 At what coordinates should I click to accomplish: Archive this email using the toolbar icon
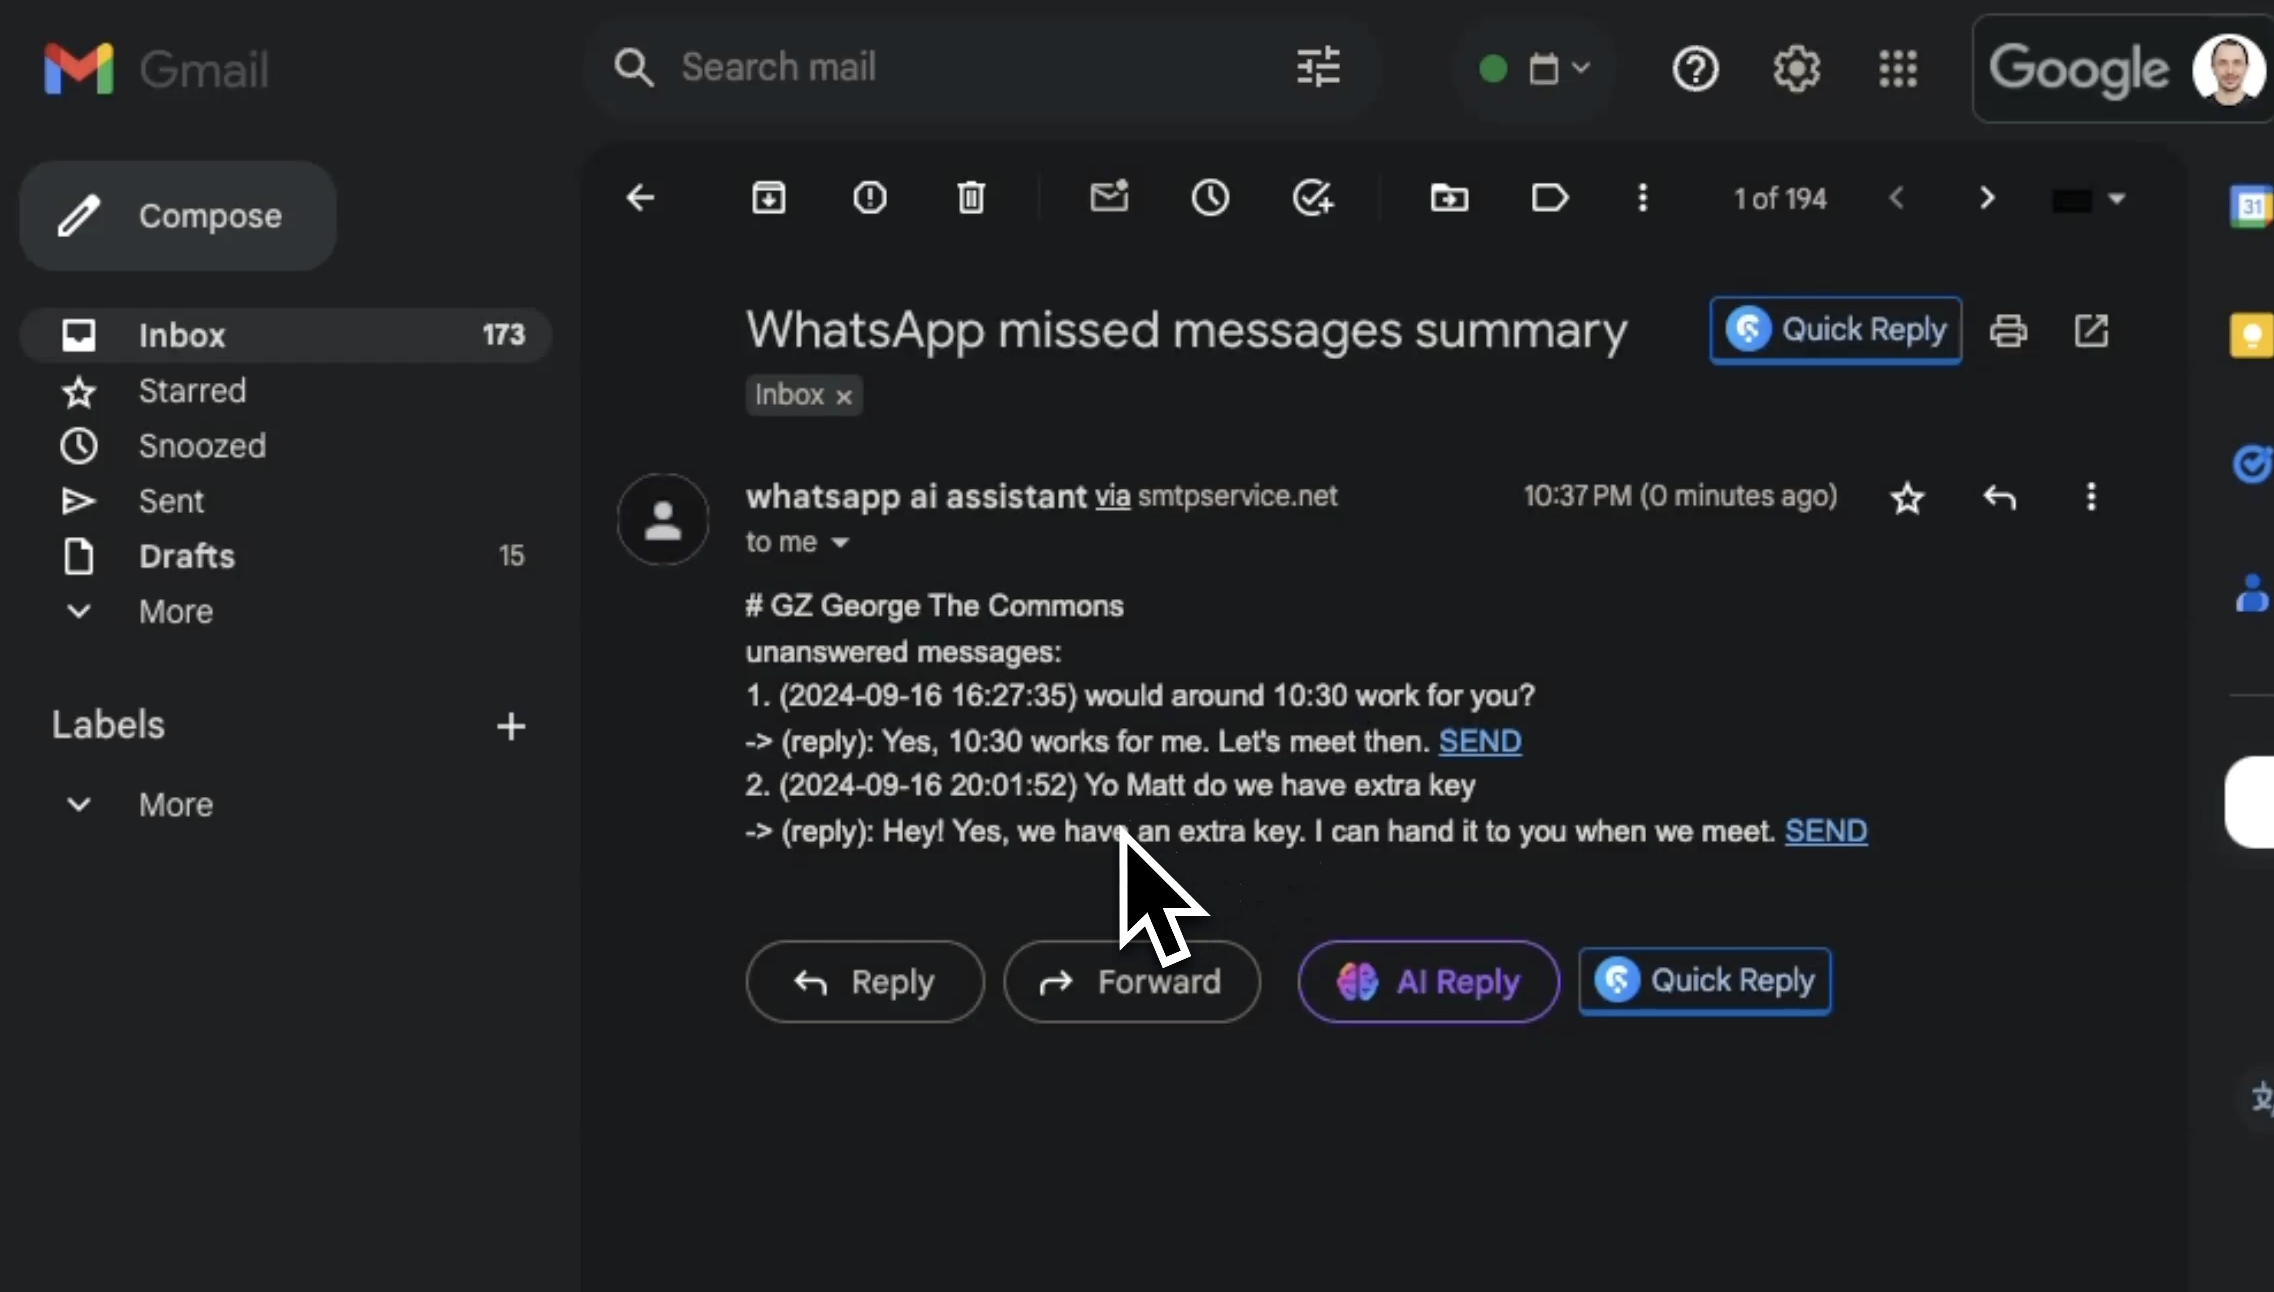click(768, 198)
